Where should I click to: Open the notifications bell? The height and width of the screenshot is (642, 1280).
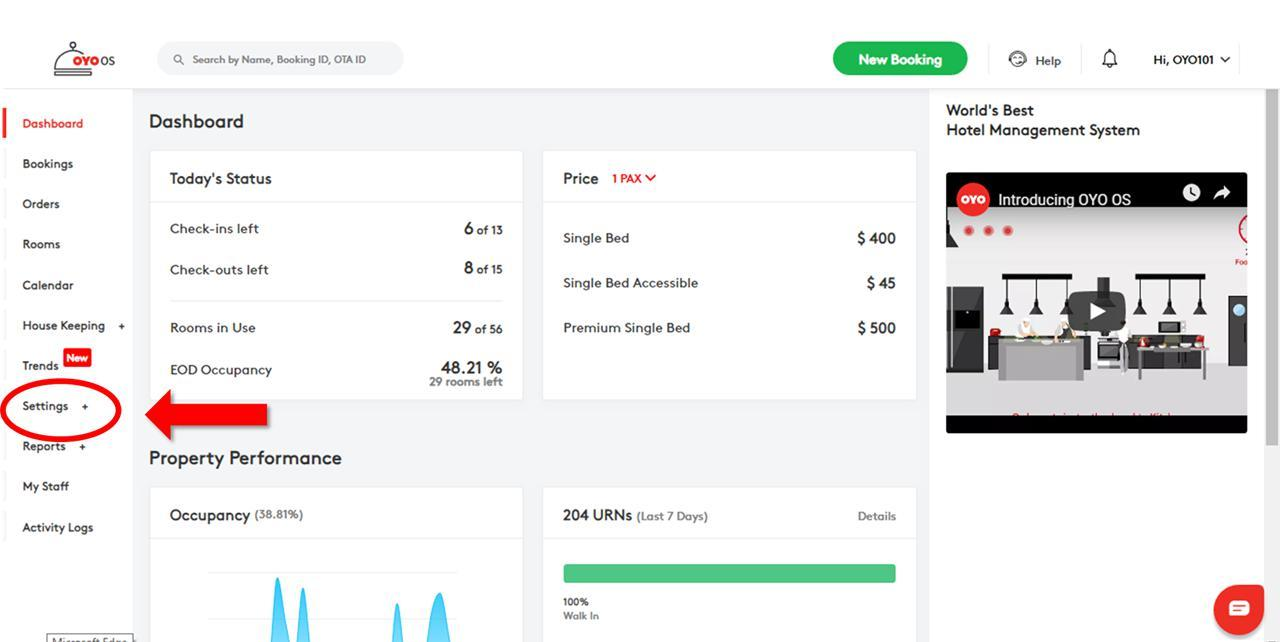[1109, 59]
